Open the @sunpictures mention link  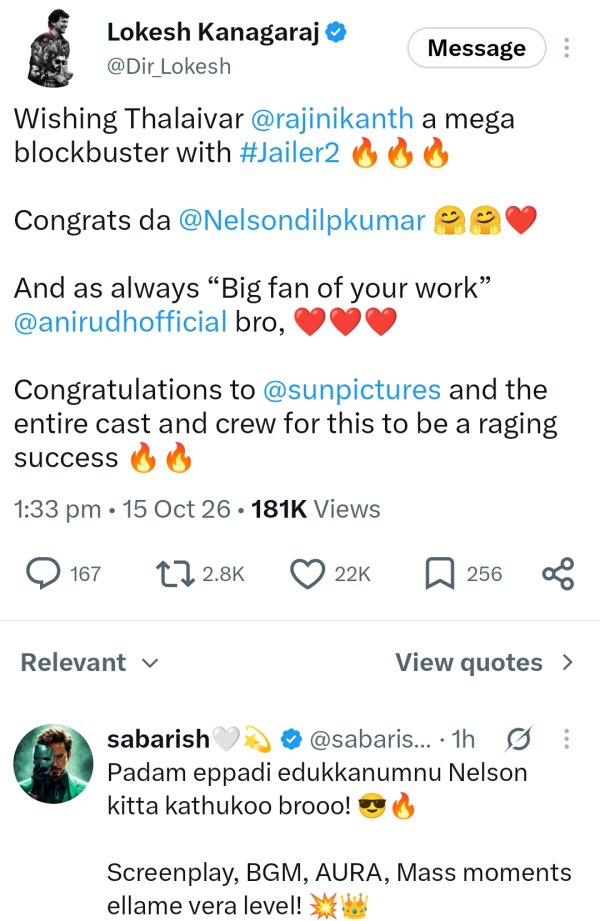[351, 390]
